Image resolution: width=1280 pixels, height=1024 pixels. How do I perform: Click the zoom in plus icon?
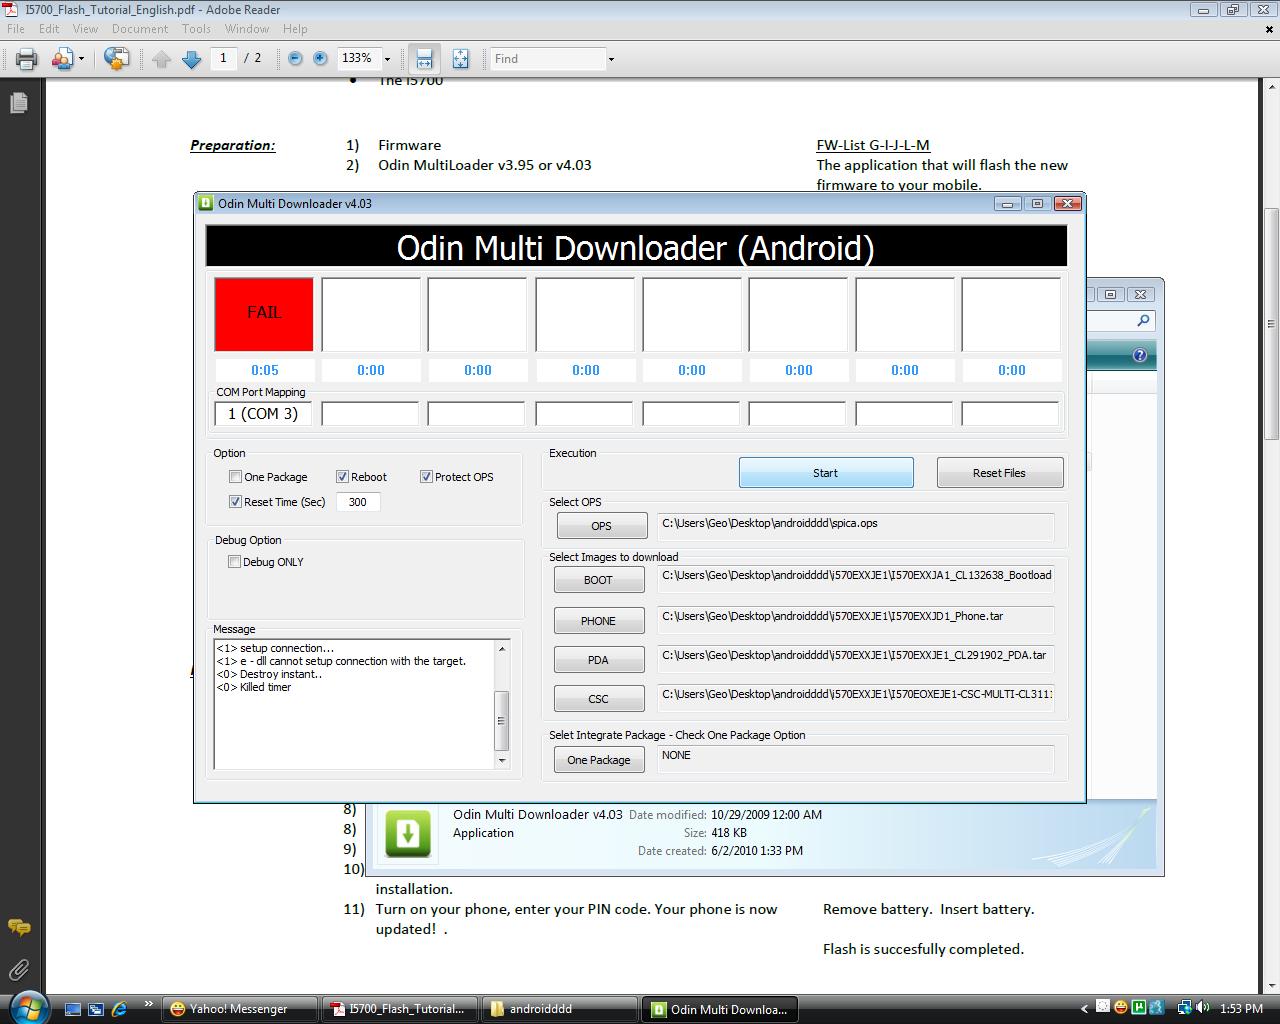click(320, 59)
